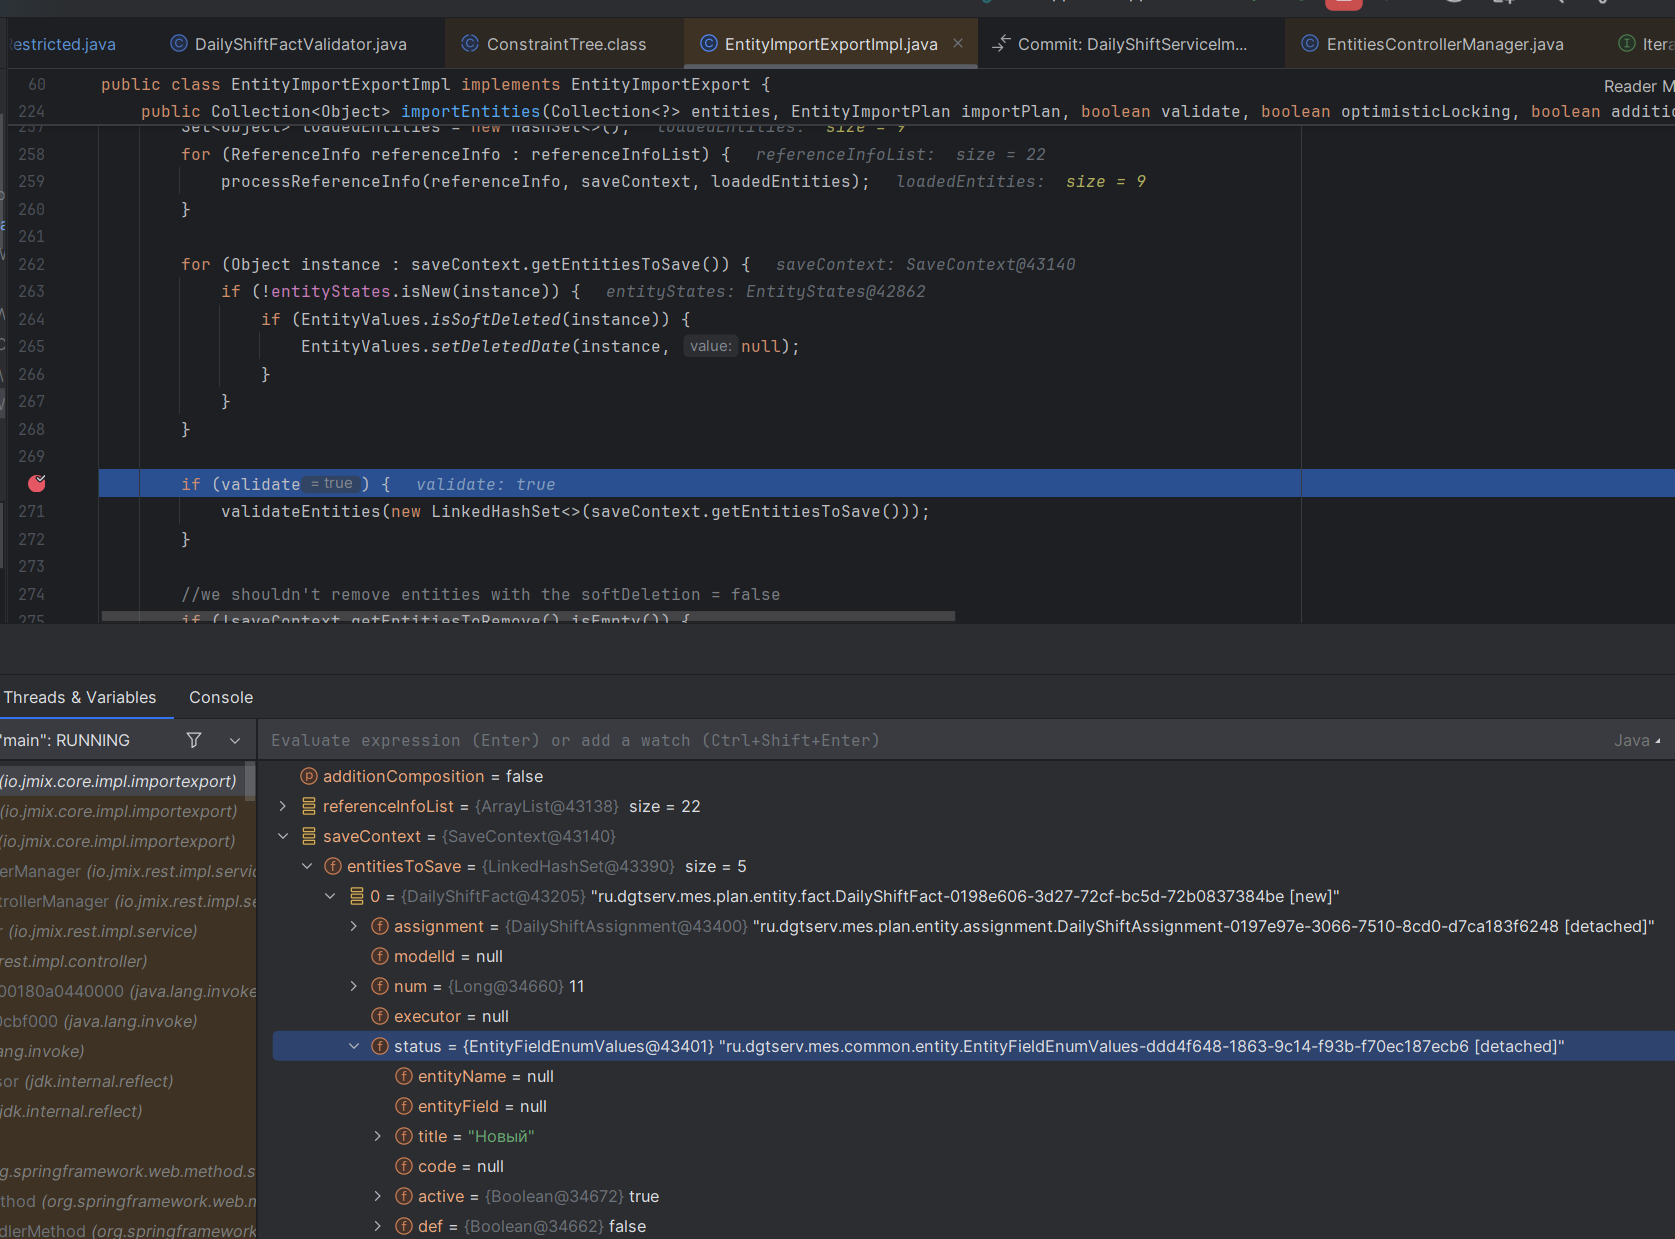
Task: Click EntitiesControllerManager.java class icon
Action: click(x=1310, y=43)
